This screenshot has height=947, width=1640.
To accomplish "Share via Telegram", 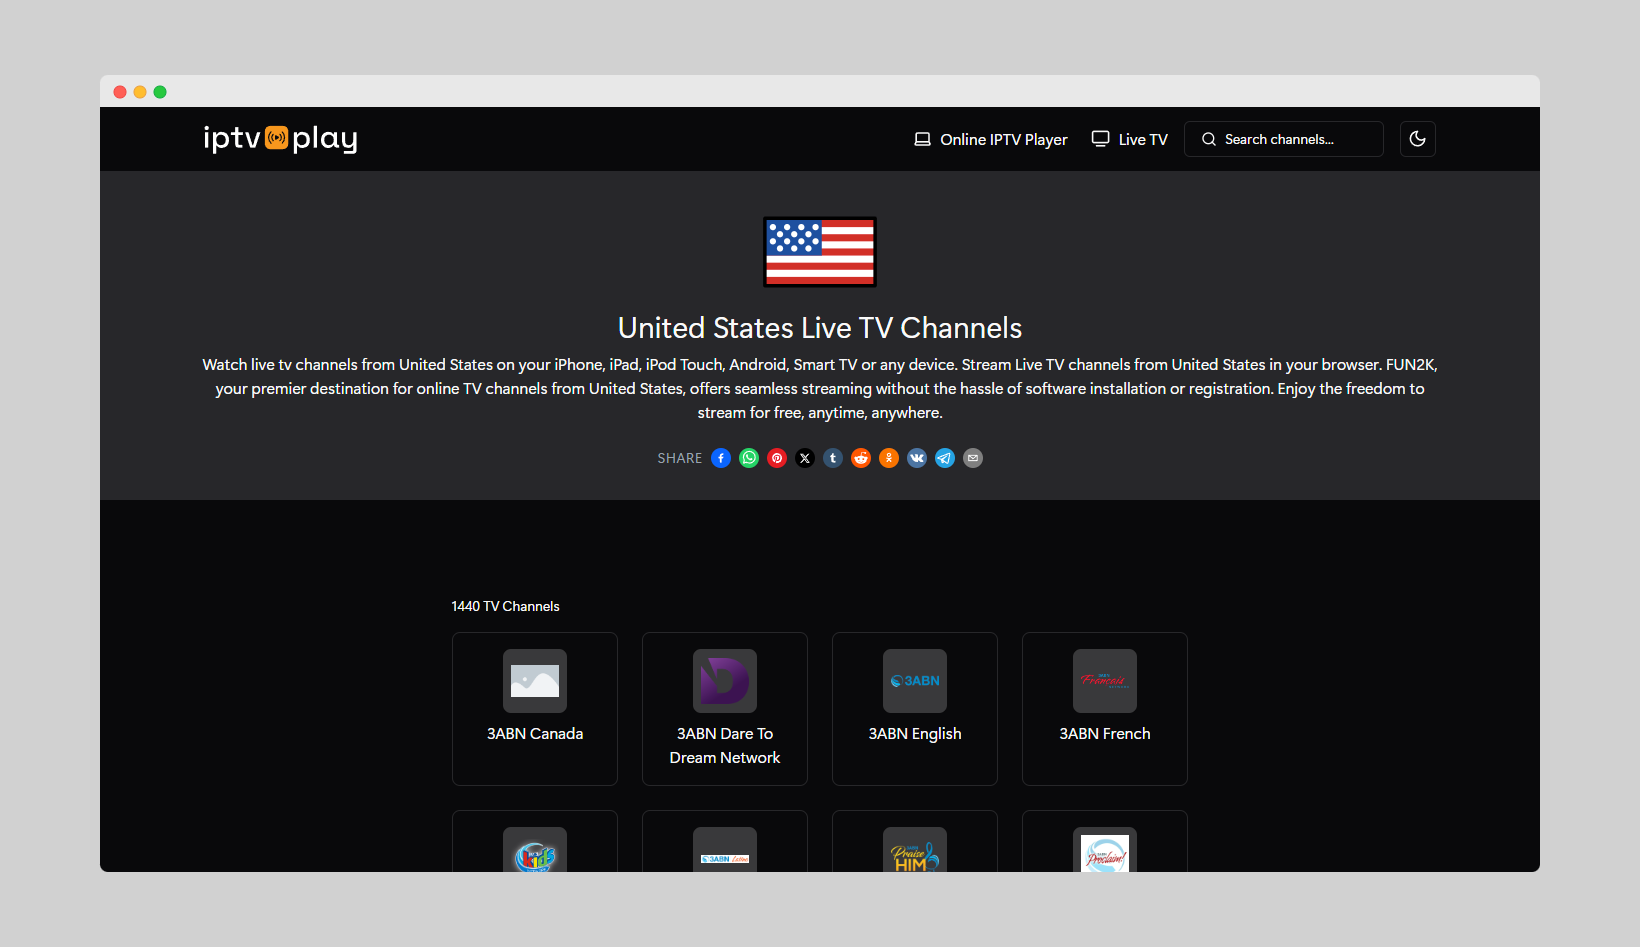I will (945, 458).
